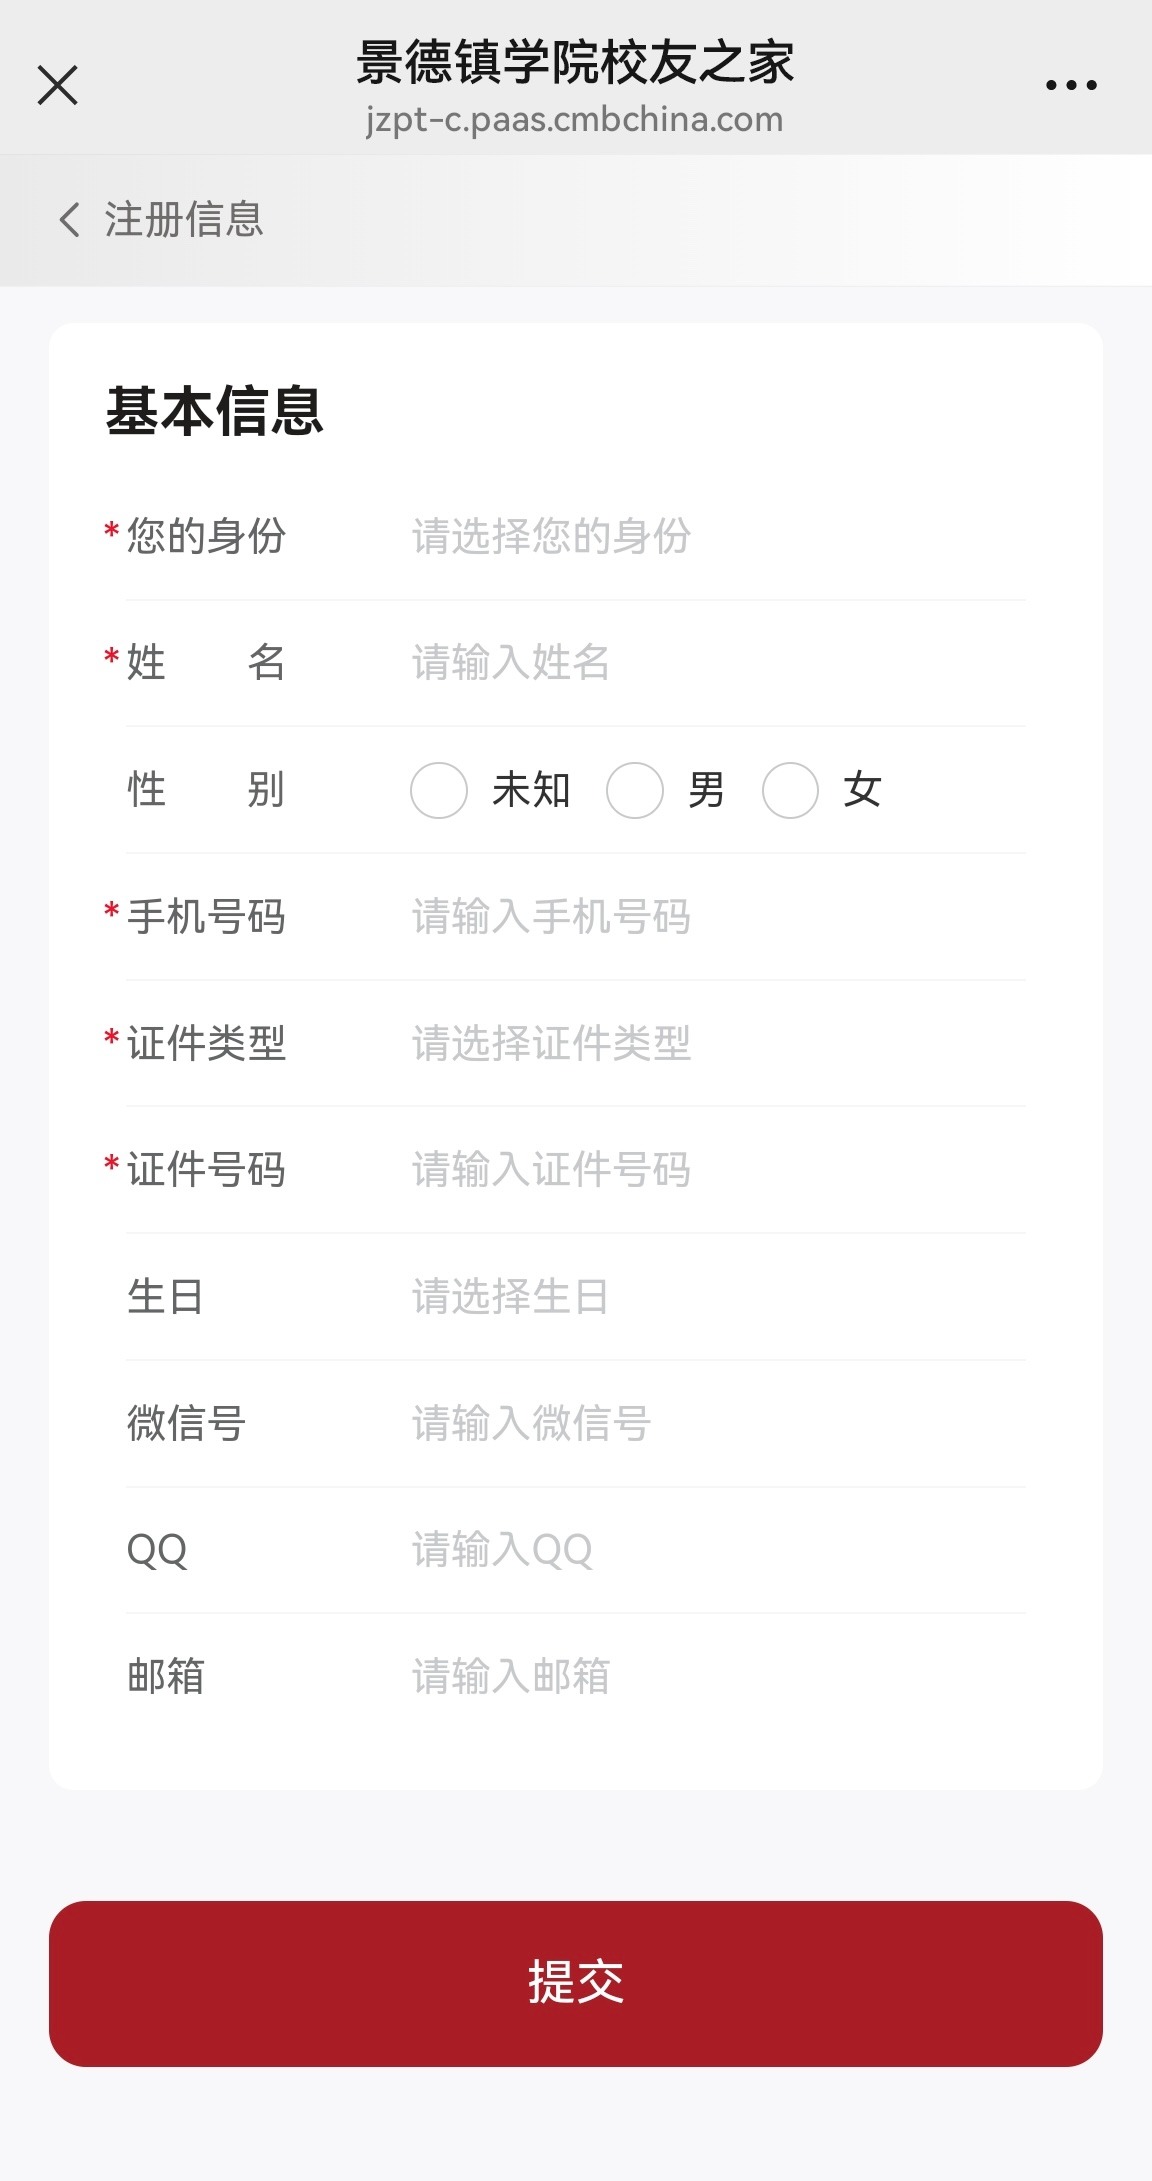Focus the 请输入姓名 name field

click(x=700, y=662)
